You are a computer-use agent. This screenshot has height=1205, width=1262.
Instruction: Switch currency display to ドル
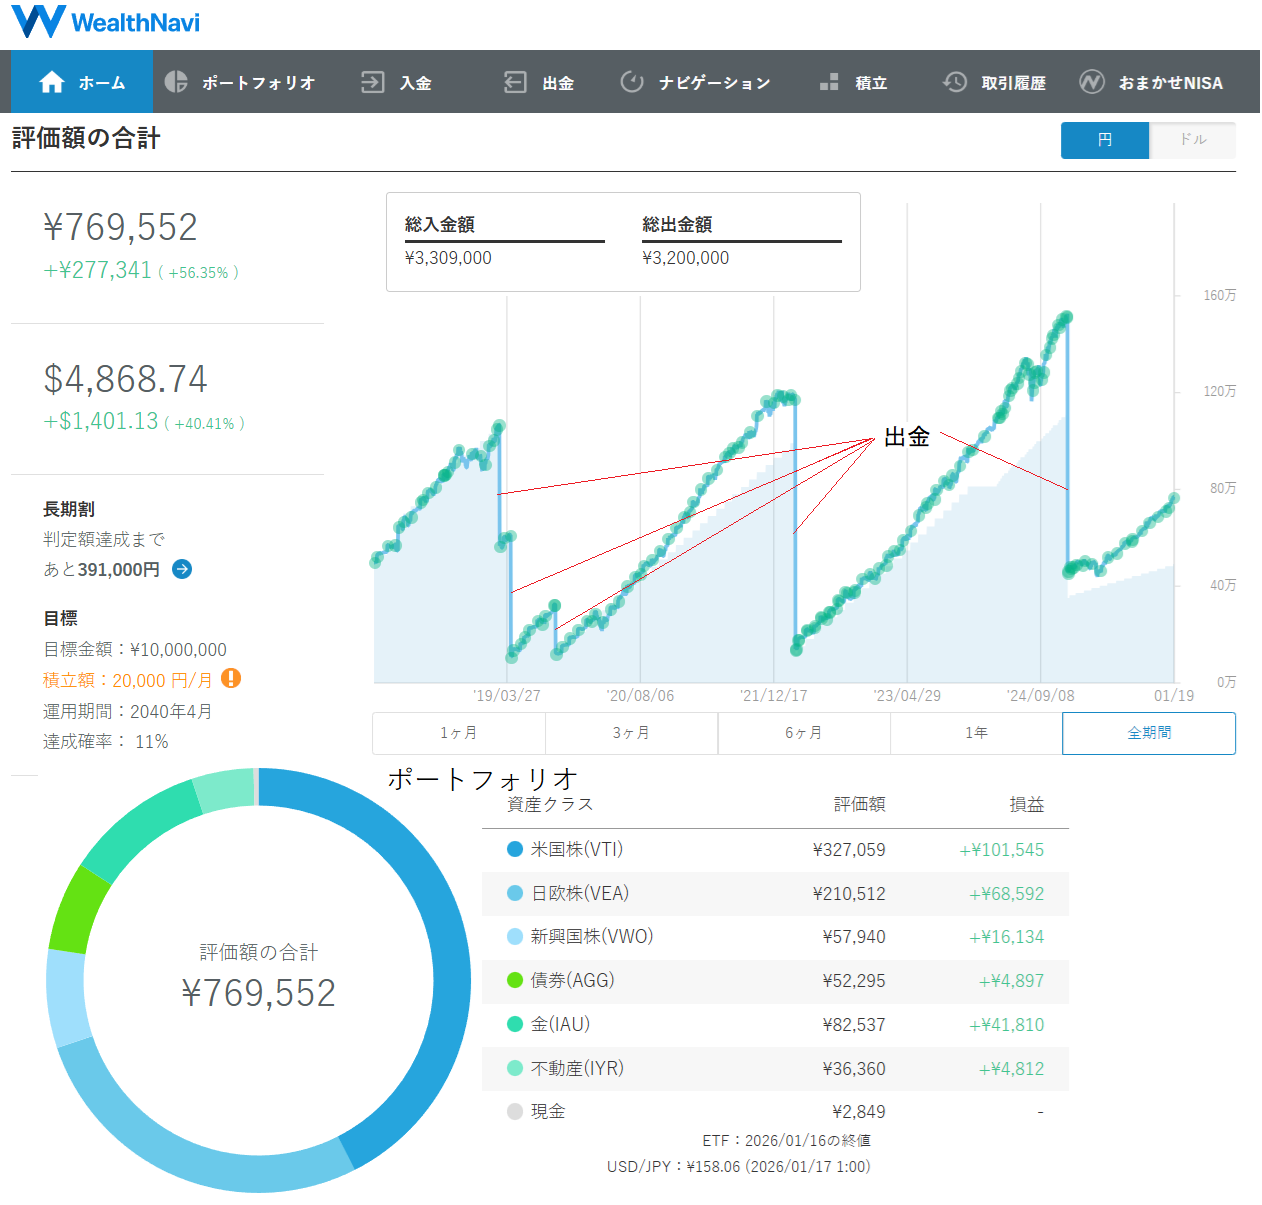[x=1192, y=140]
